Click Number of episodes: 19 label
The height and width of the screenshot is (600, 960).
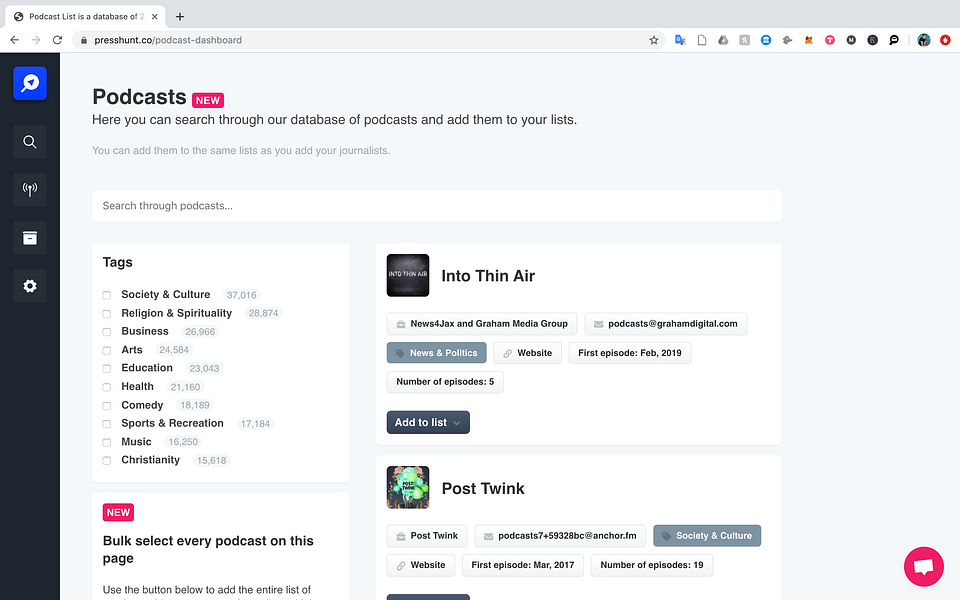click(x=651, y=565)
